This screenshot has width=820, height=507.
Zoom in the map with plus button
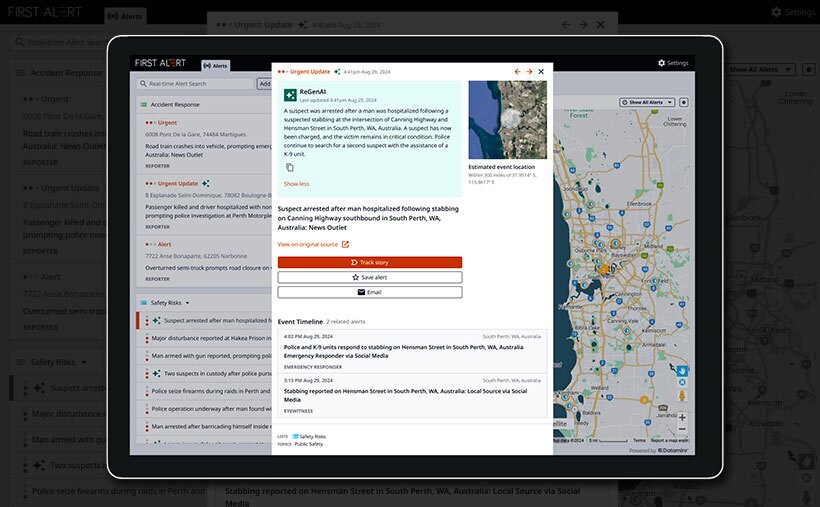[682, 418]
